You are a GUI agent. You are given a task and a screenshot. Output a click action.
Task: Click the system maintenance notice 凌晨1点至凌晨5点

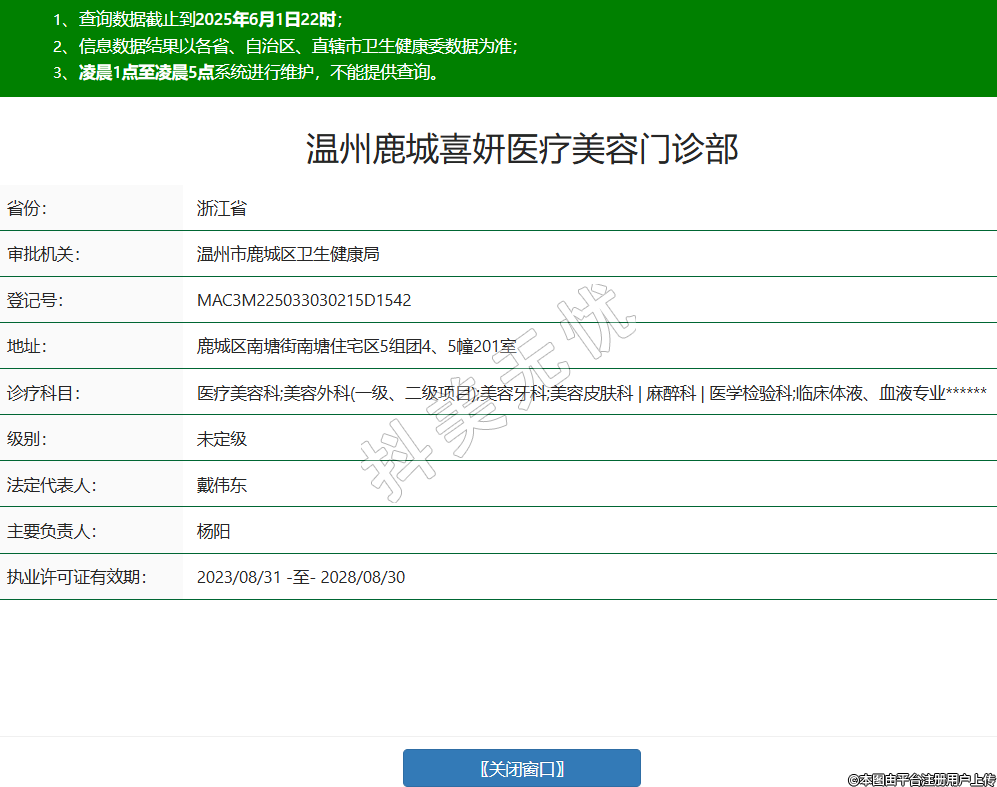coord(146,72)
